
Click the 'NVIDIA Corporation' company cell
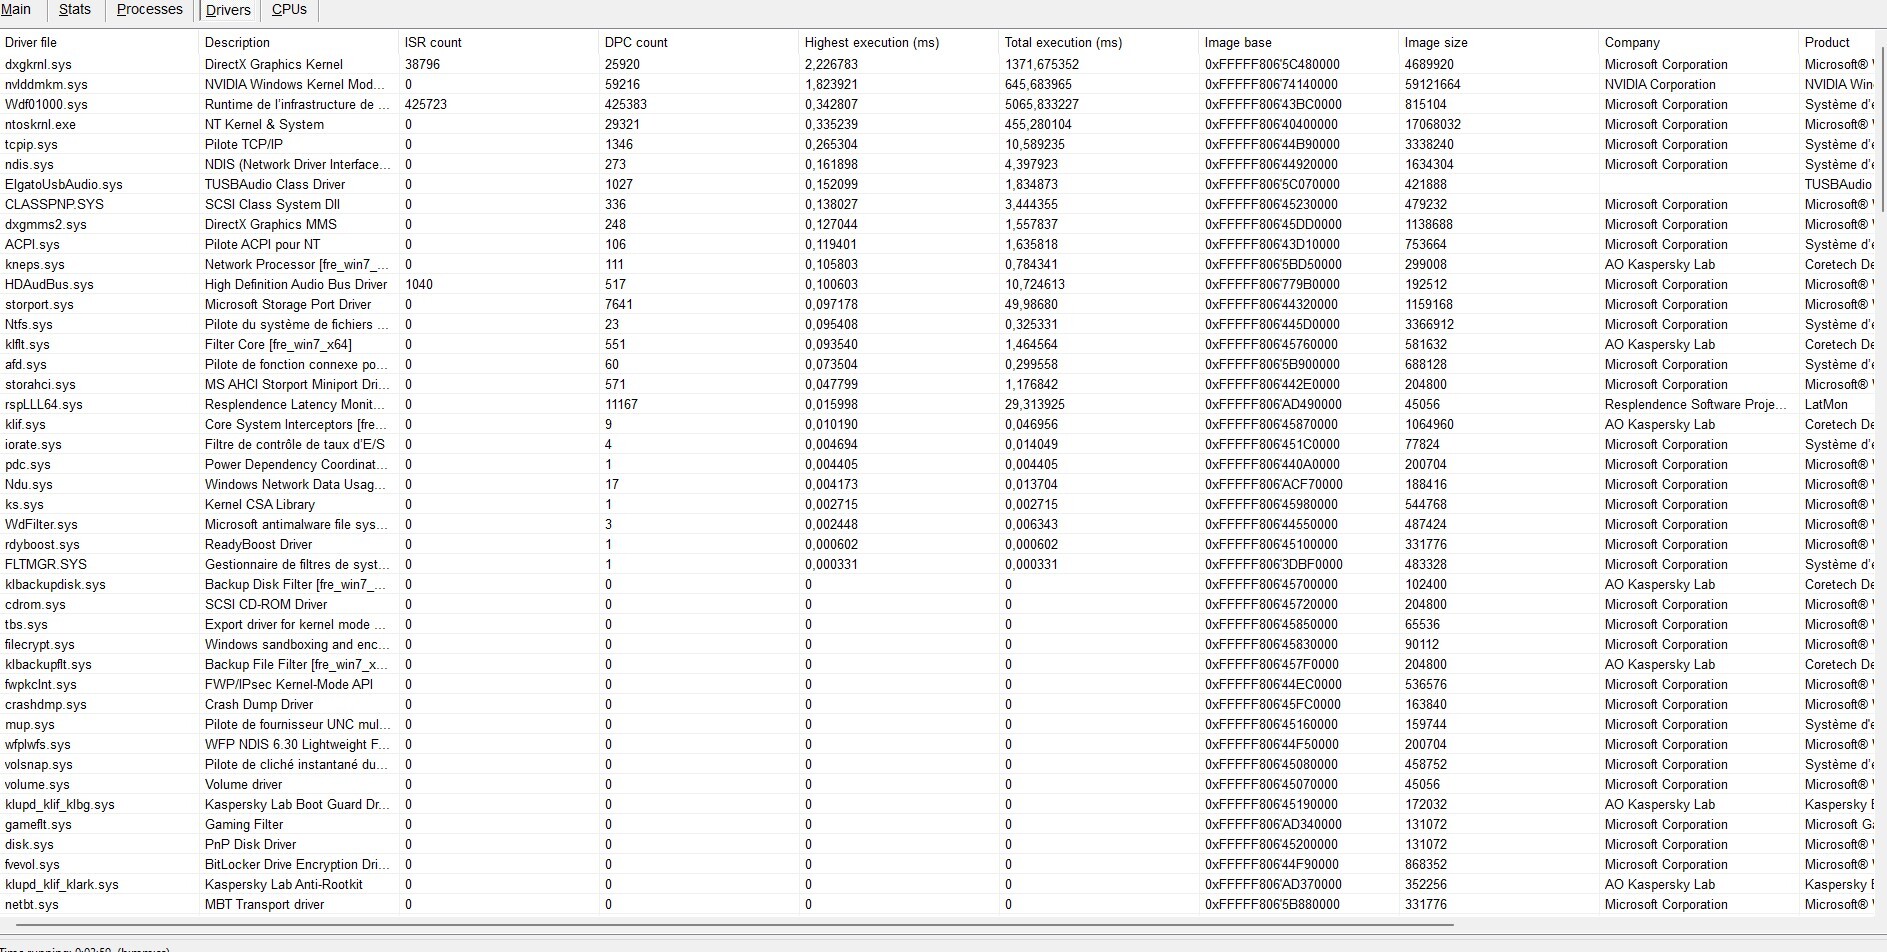1660,84
